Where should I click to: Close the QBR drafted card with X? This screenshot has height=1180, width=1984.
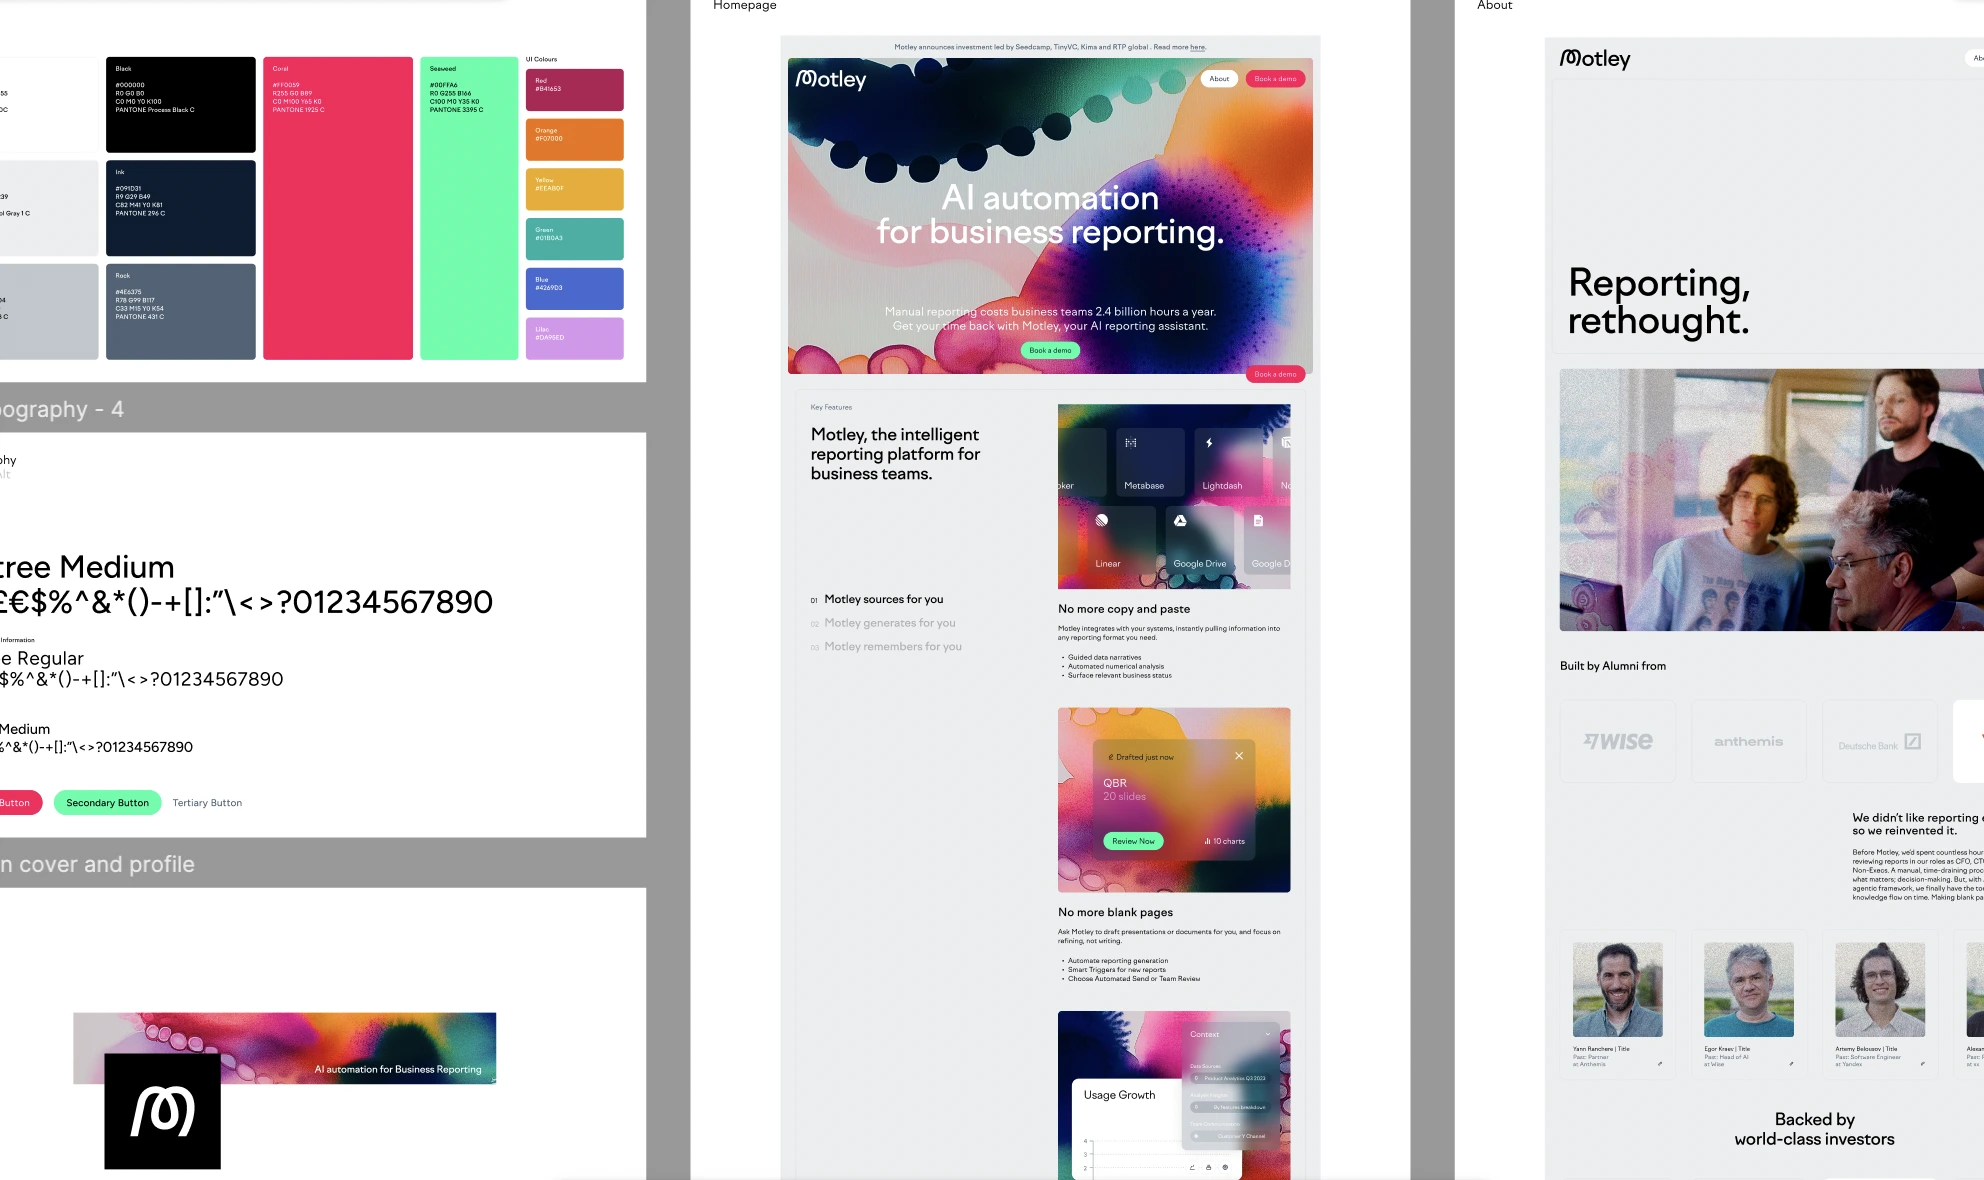point(1239,756)
